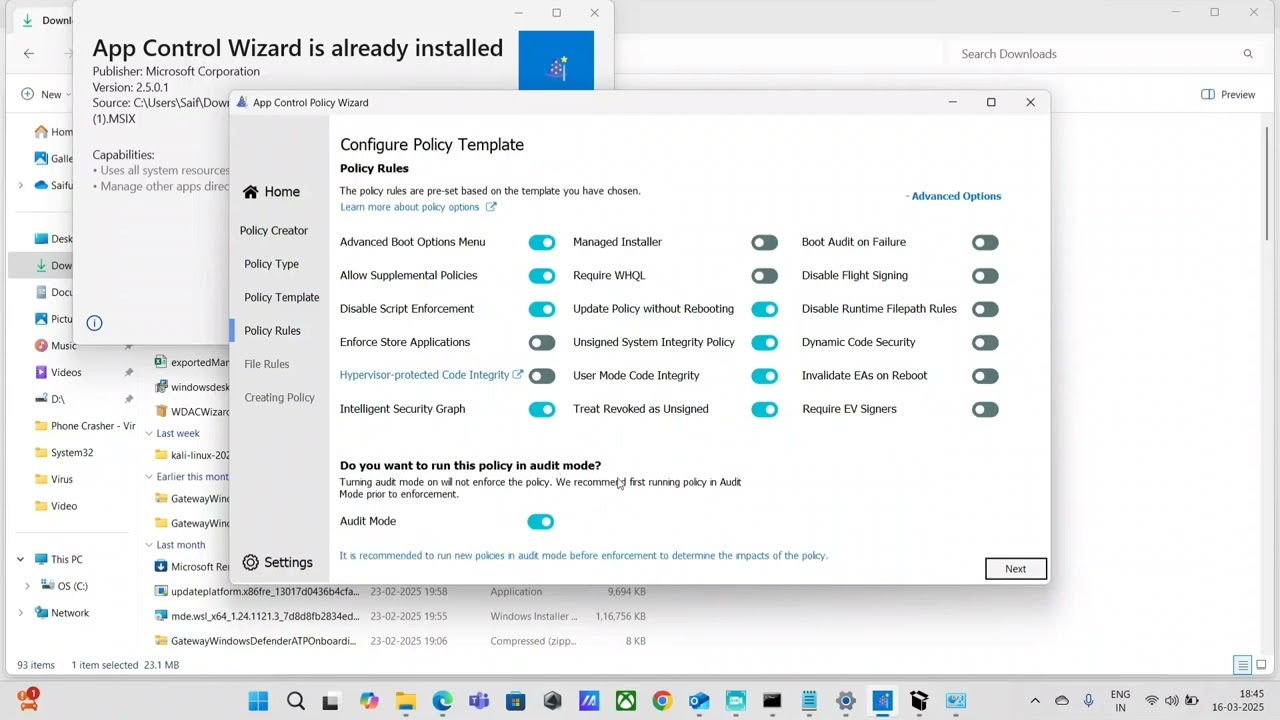Open taskbar Search
This screenshot has width=1280, height=720.
295,701
